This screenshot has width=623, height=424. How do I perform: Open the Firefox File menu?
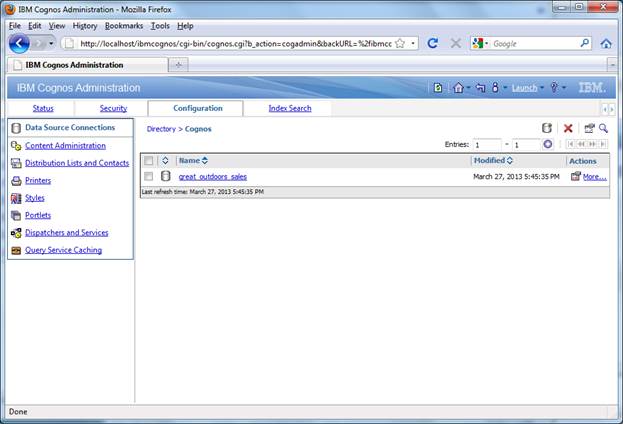tap(15, 26)
